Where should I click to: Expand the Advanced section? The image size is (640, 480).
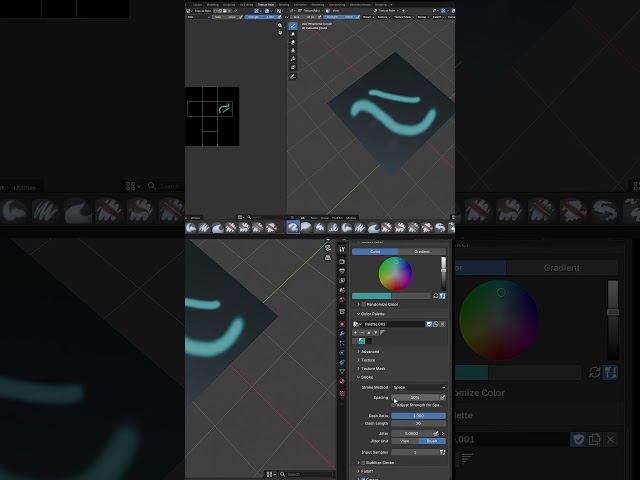(x=368, y=351)
